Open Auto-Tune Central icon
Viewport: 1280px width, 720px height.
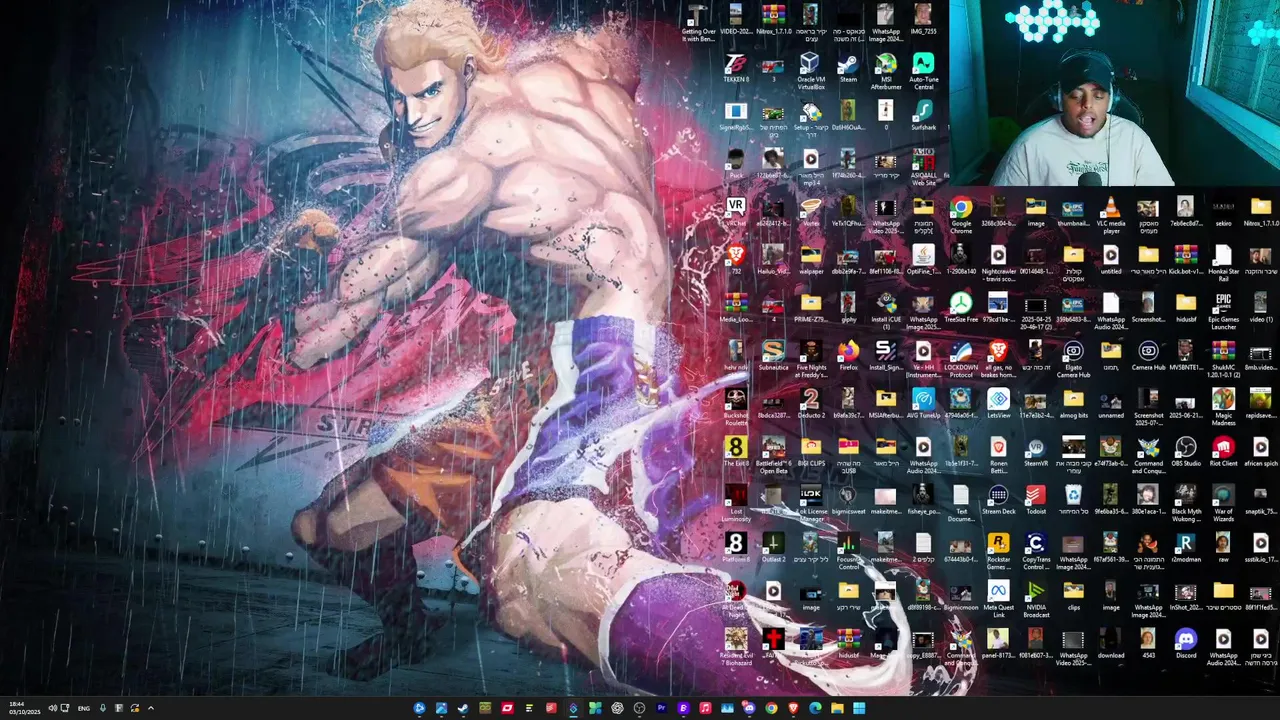point(923,73)
